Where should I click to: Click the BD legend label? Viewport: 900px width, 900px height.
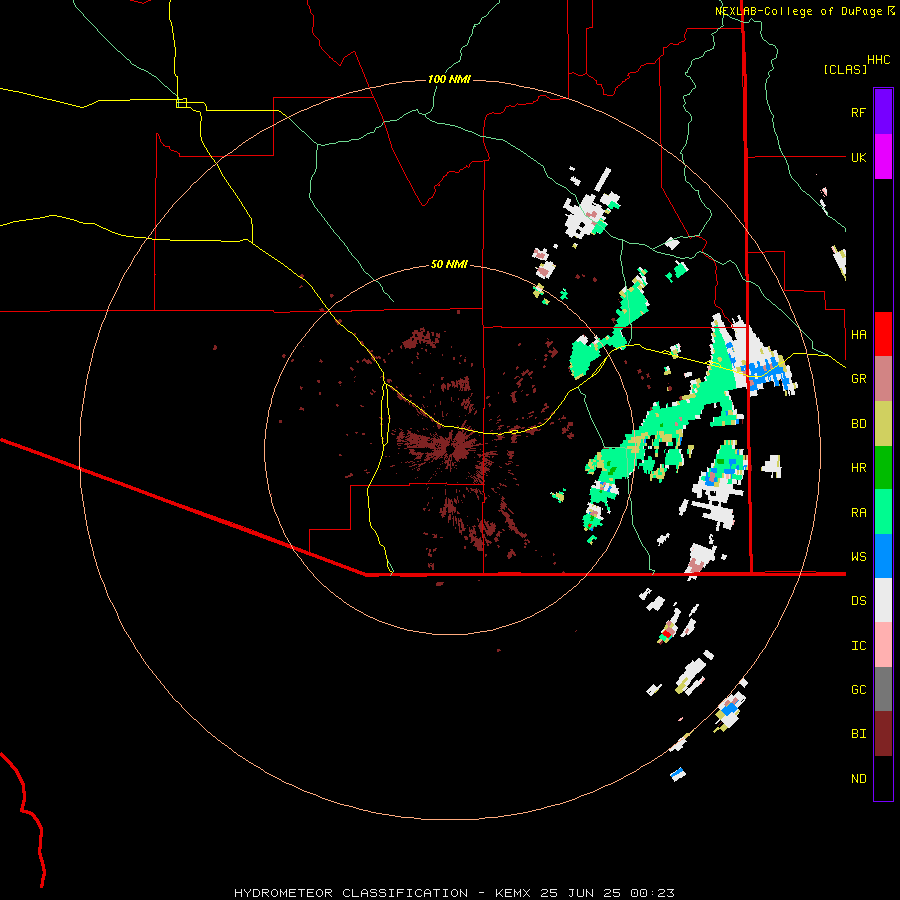[x=858, y=424]
